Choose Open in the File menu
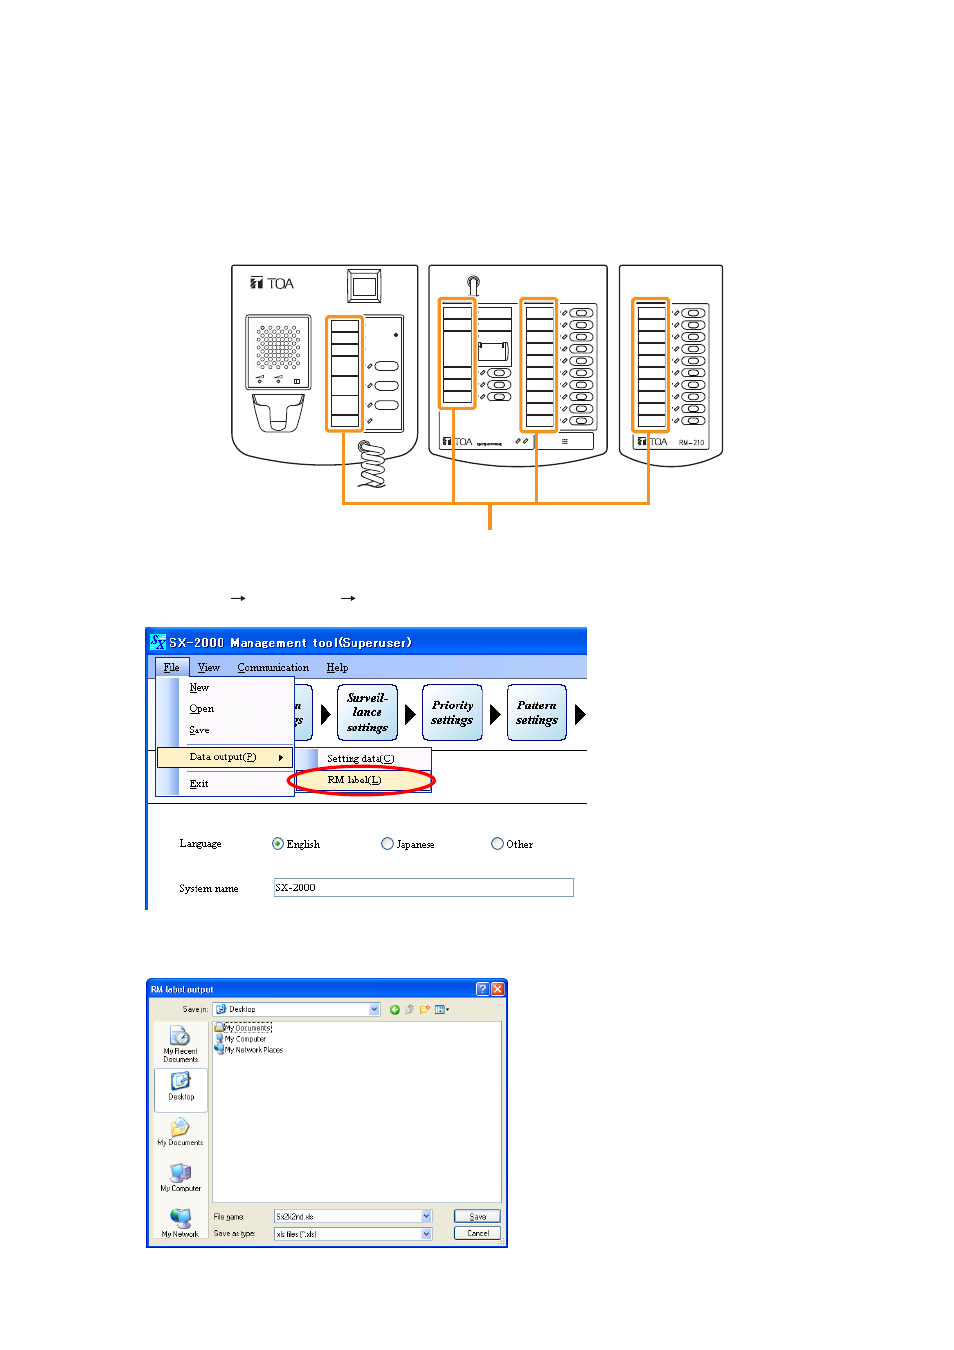The height and width of the screenshot is (1350, 954). tap(201, 709)
